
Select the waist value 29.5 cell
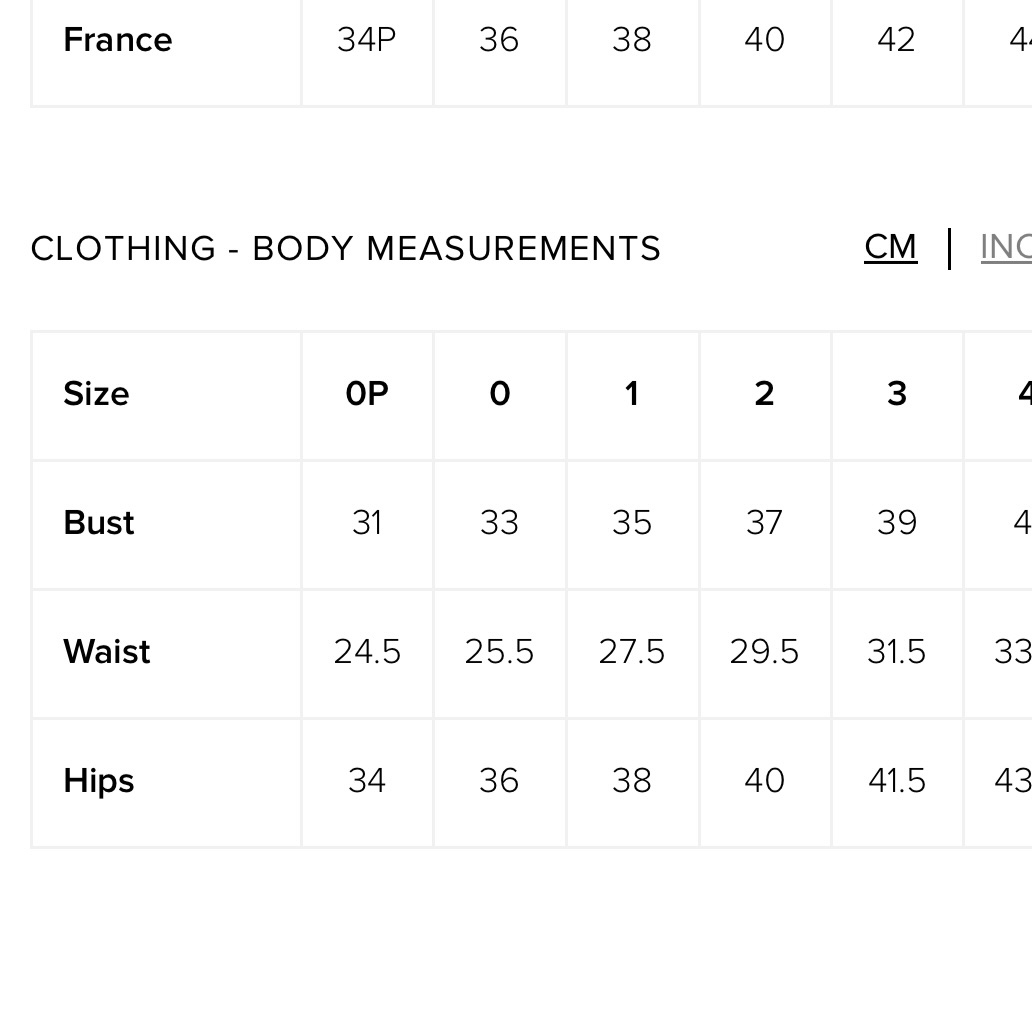764,652
